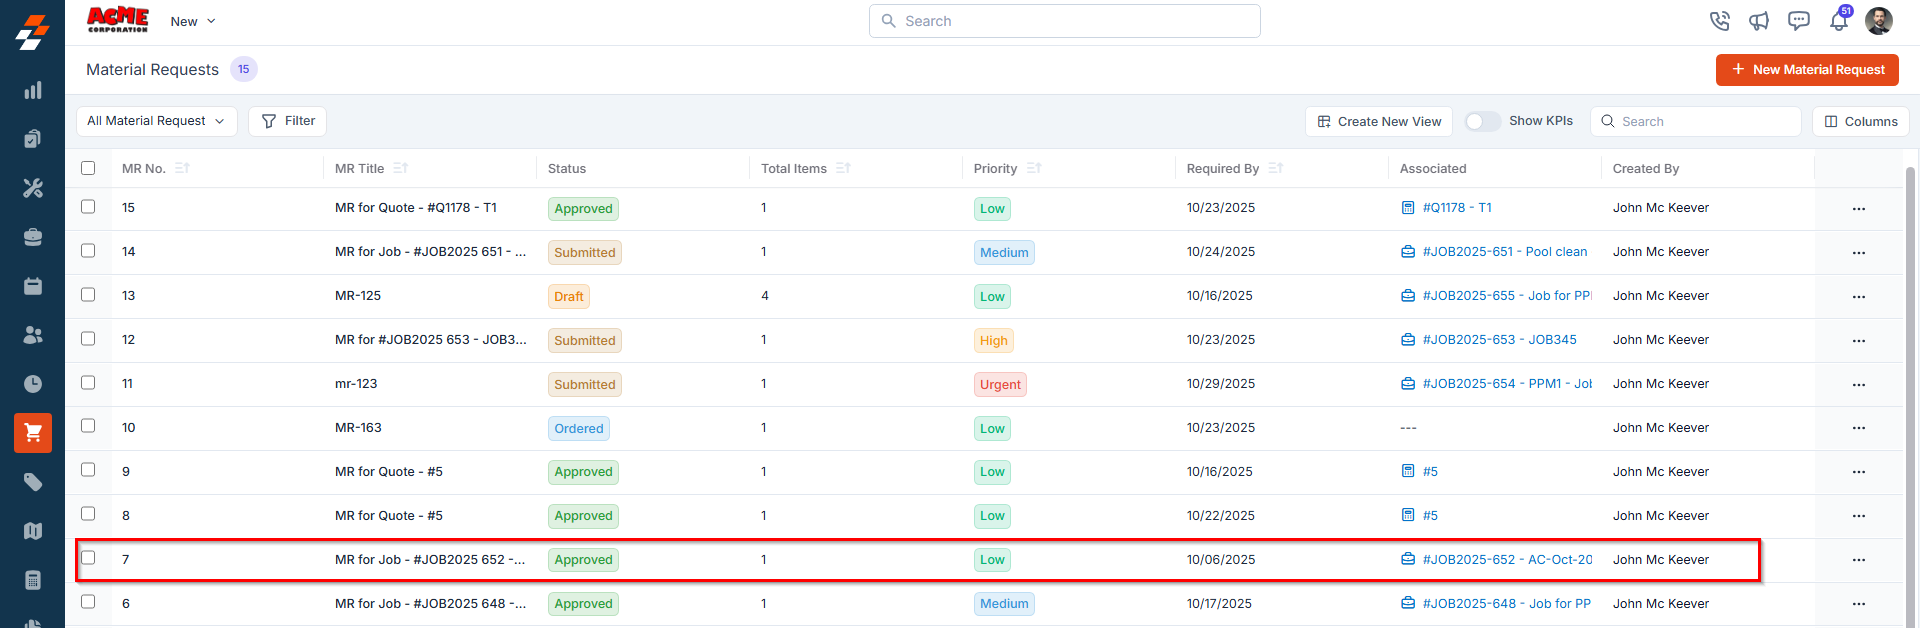Open the calculator sidebar icon

(x=33, y=580)
